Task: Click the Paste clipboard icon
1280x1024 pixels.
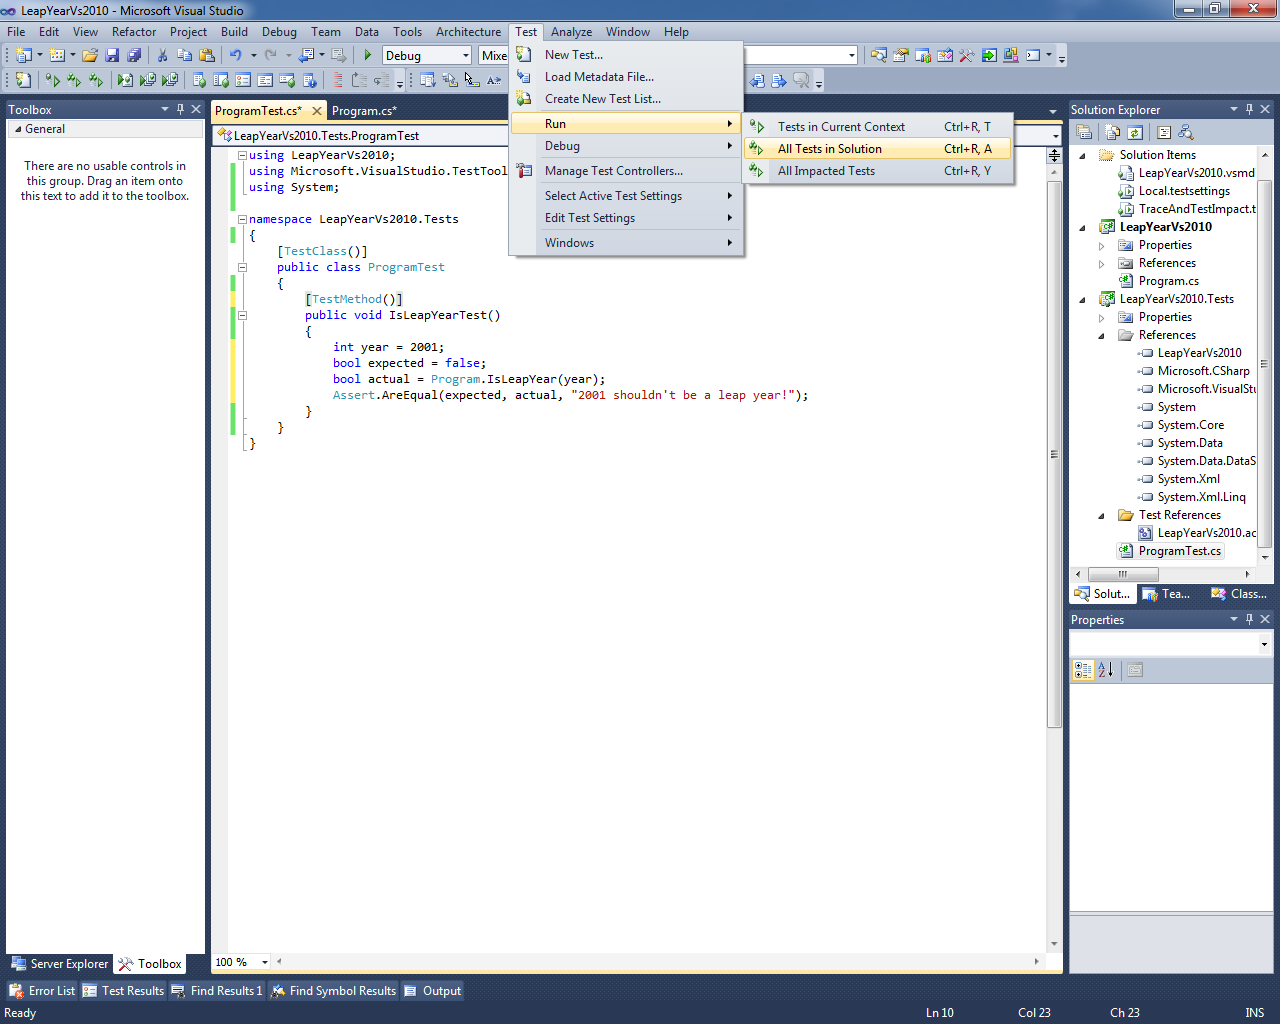Action: pyautogui.click(x=207, y=56)
